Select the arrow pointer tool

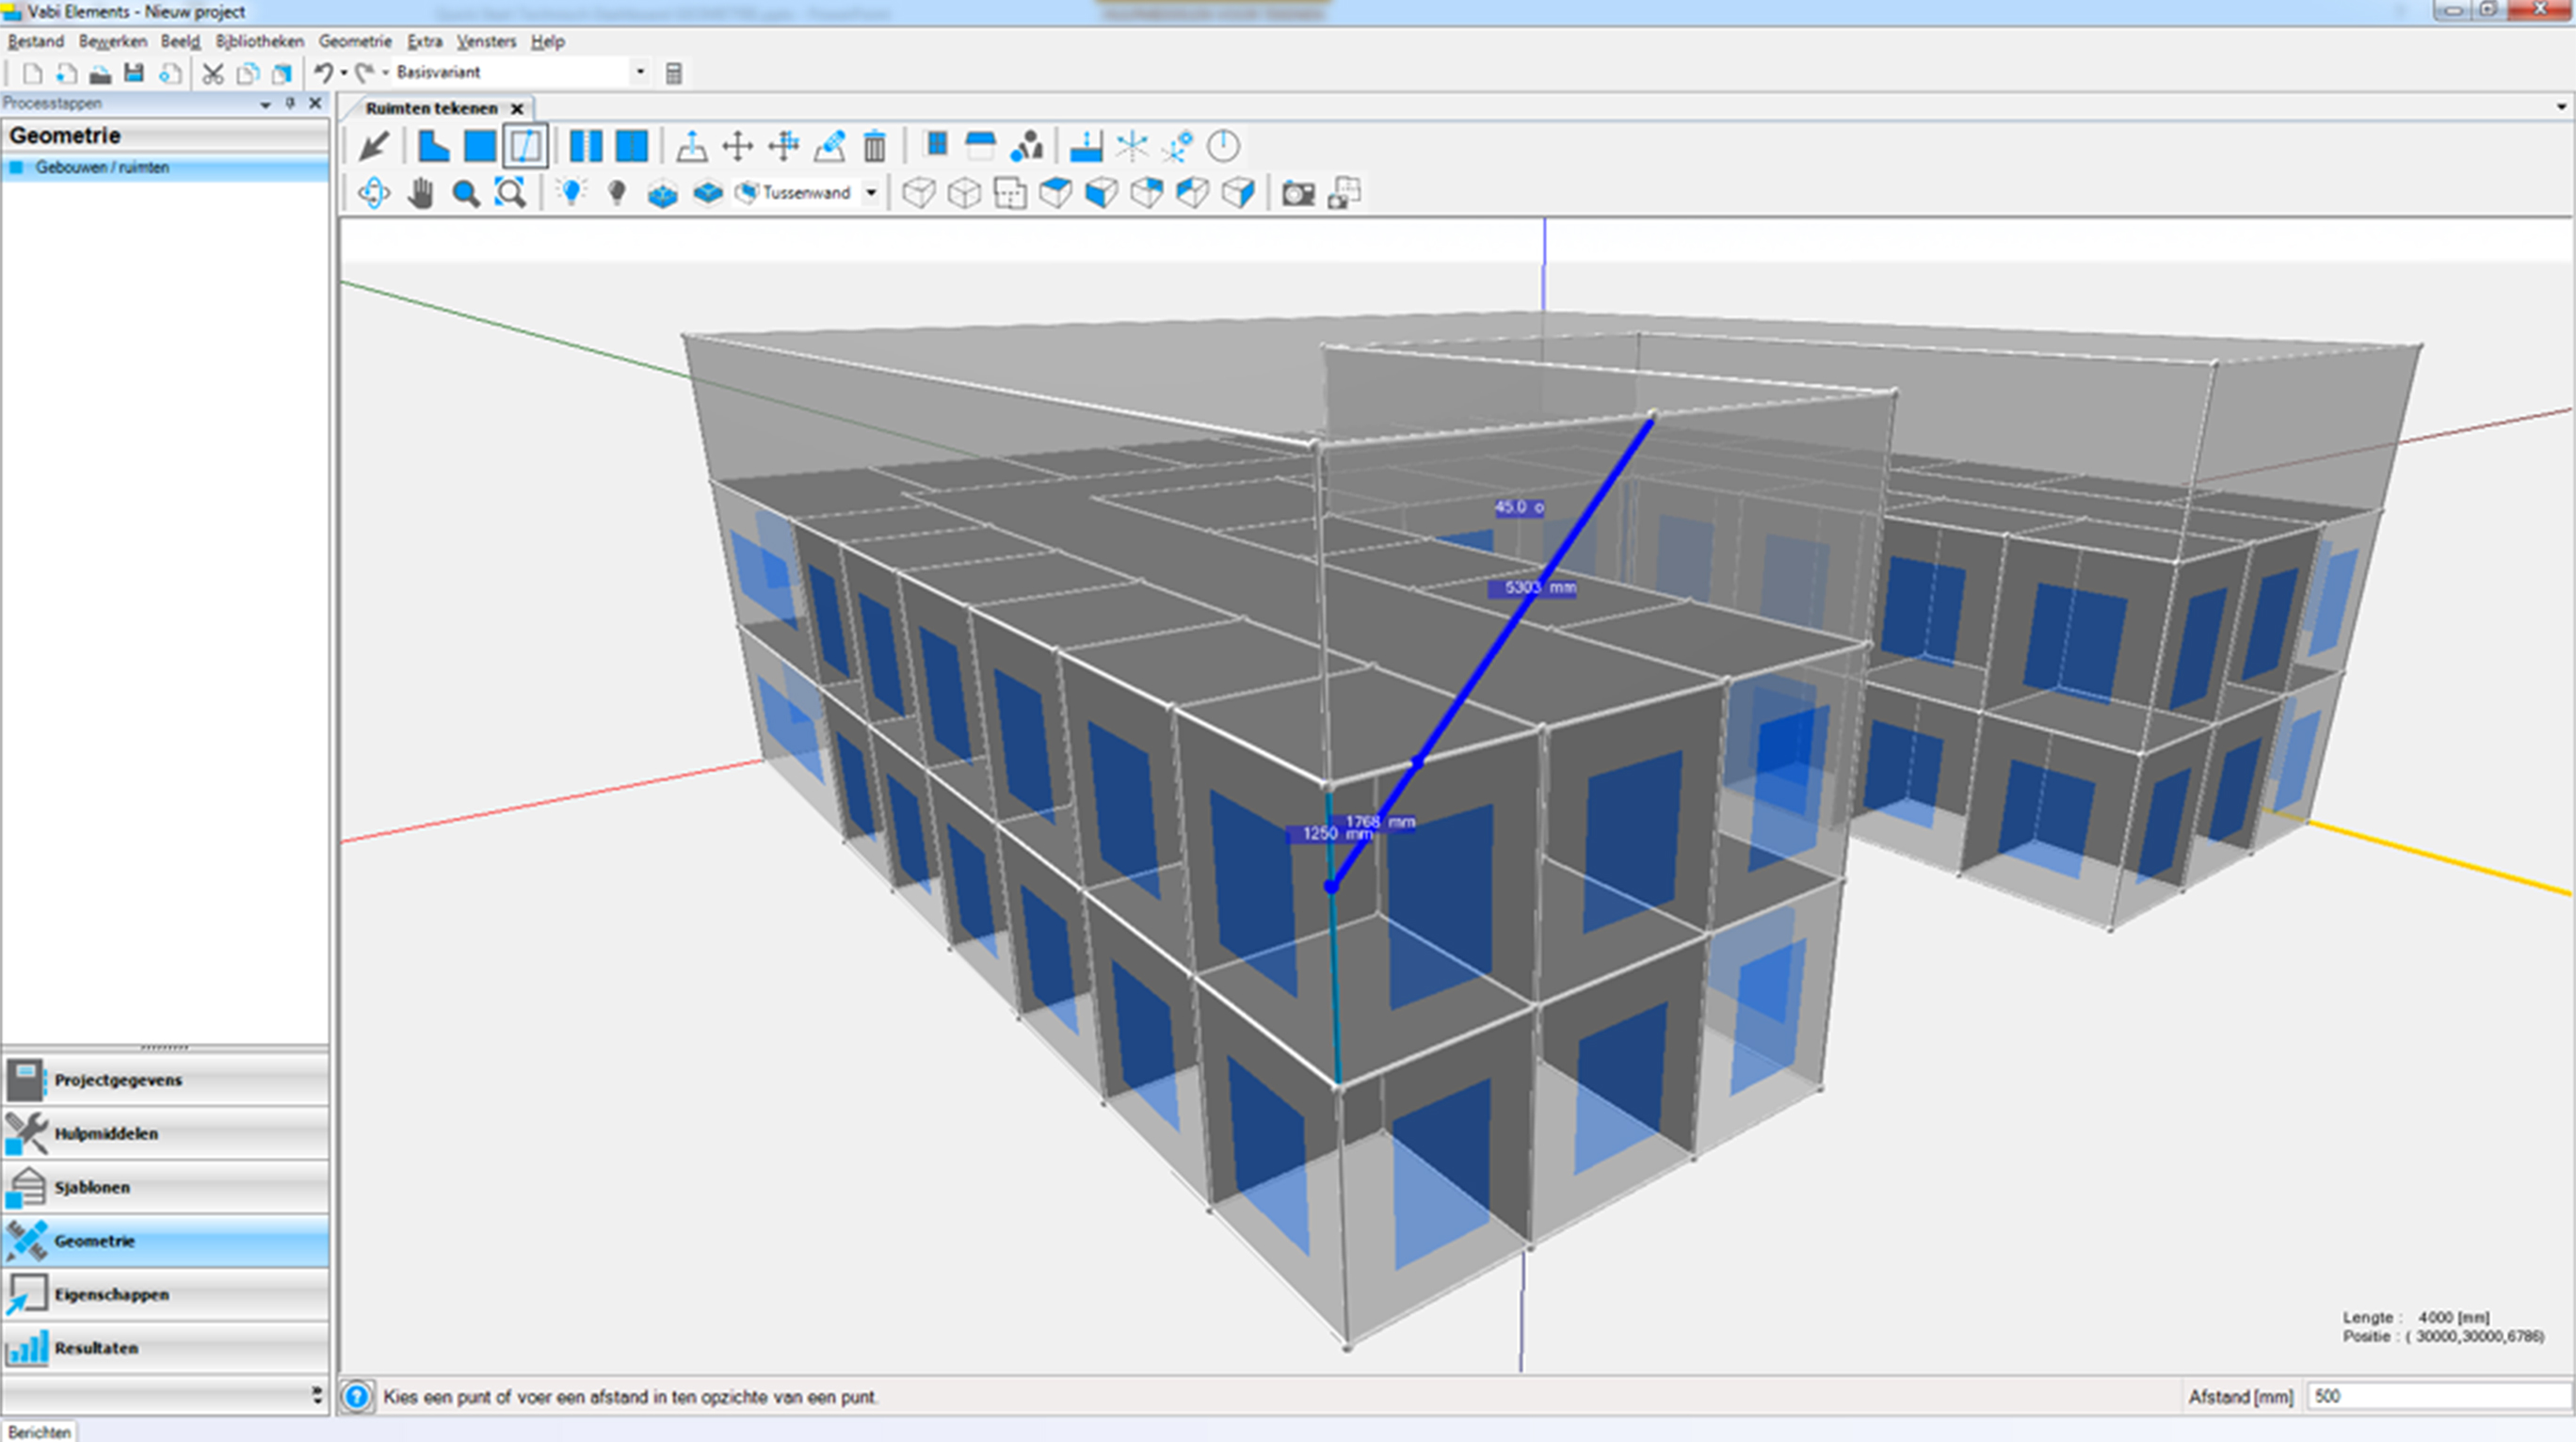click(x=374, y=147)
